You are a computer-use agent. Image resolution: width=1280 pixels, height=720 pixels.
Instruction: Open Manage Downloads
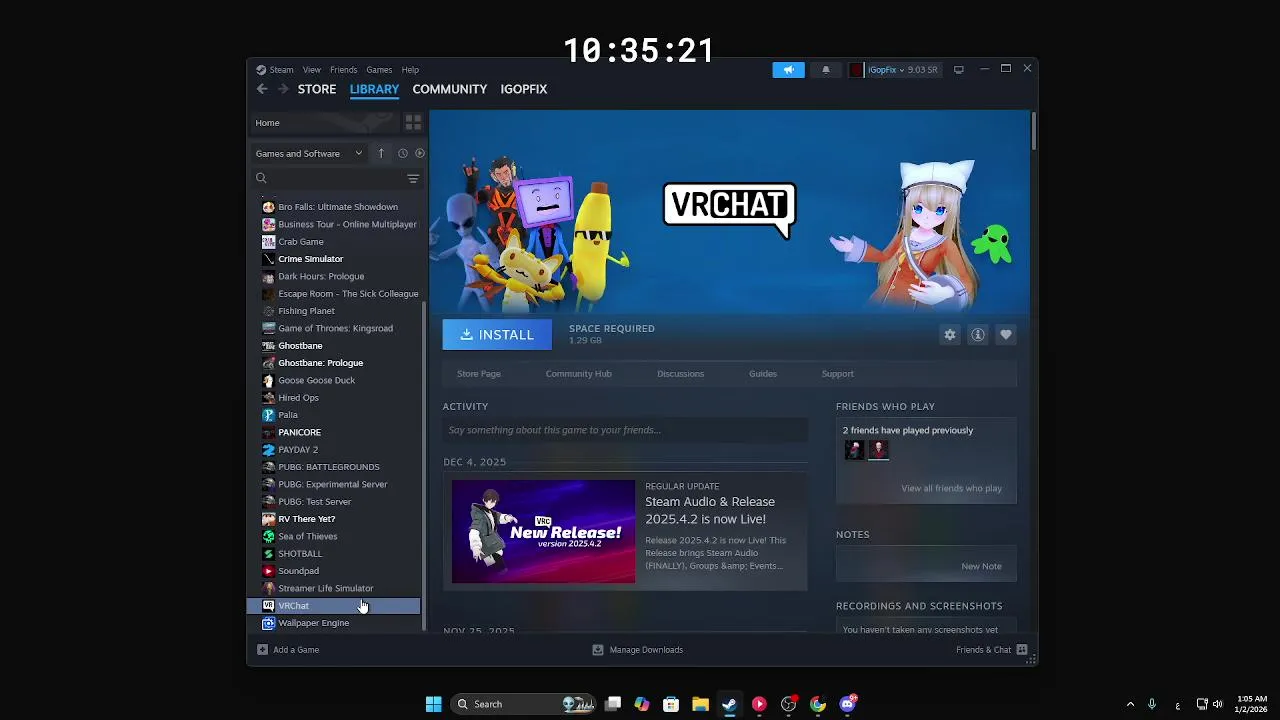[637, 650]
